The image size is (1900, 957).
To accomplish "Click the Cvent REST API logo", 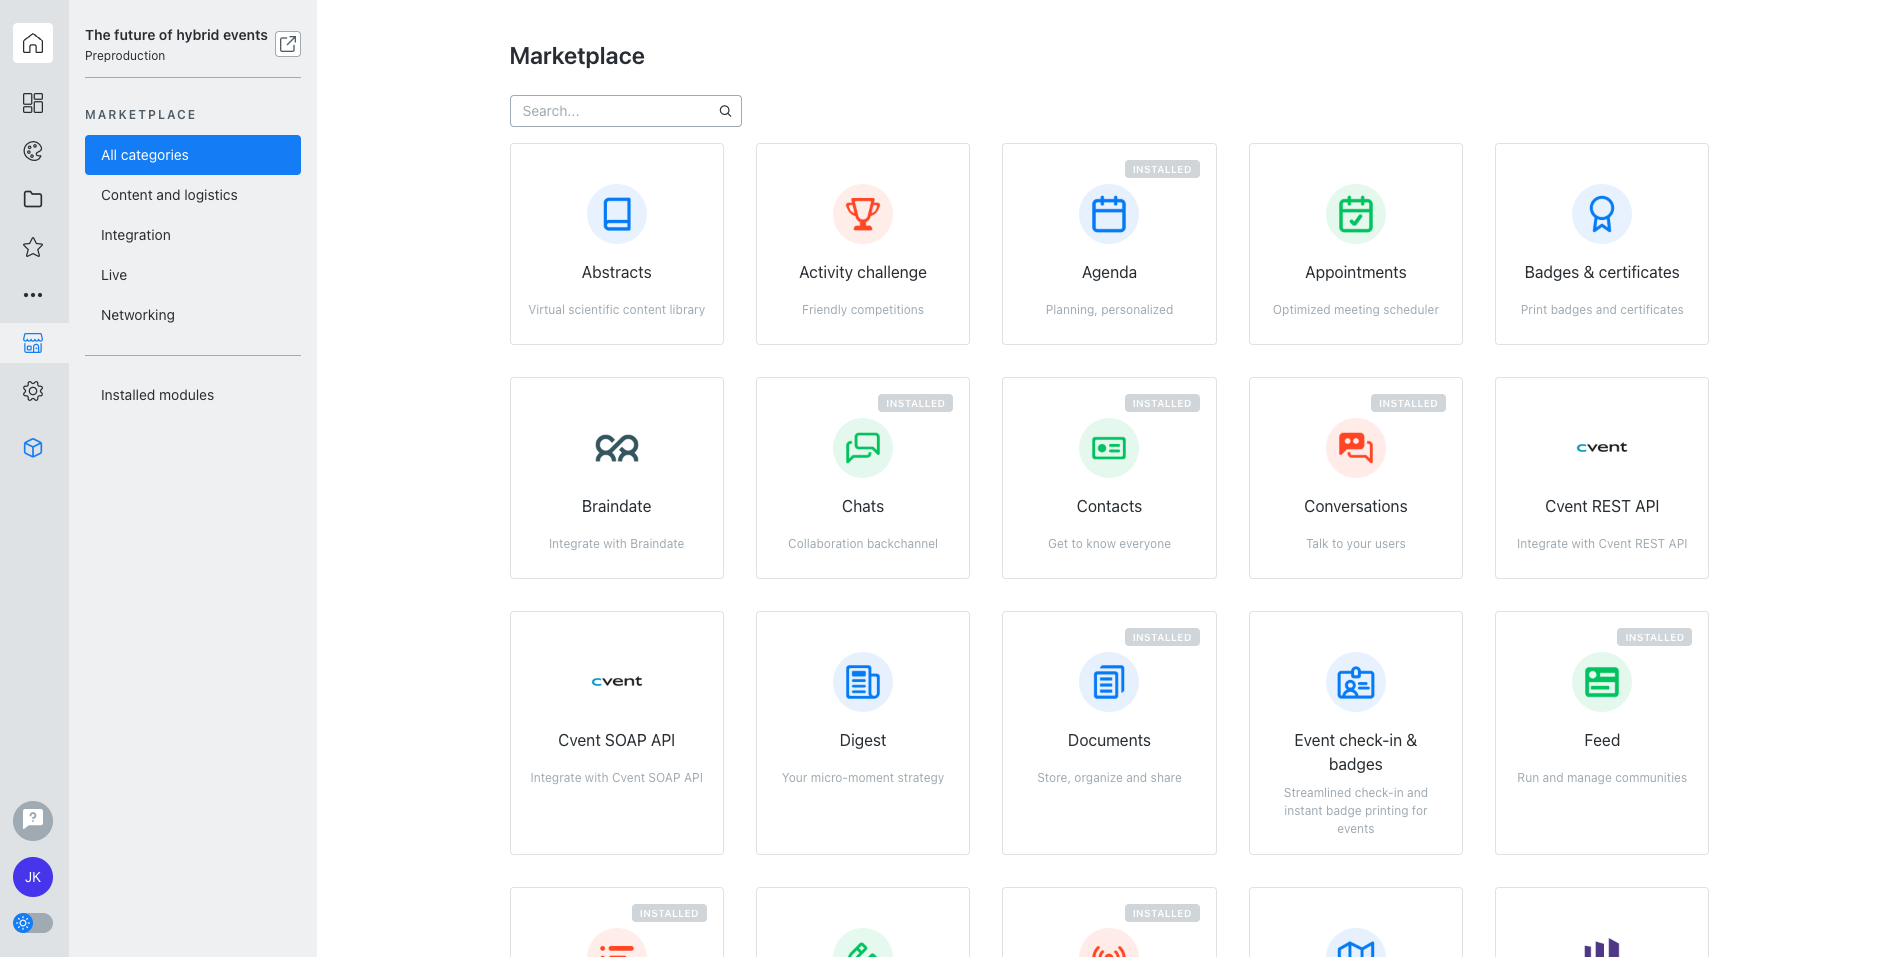I will [1602, 447].
